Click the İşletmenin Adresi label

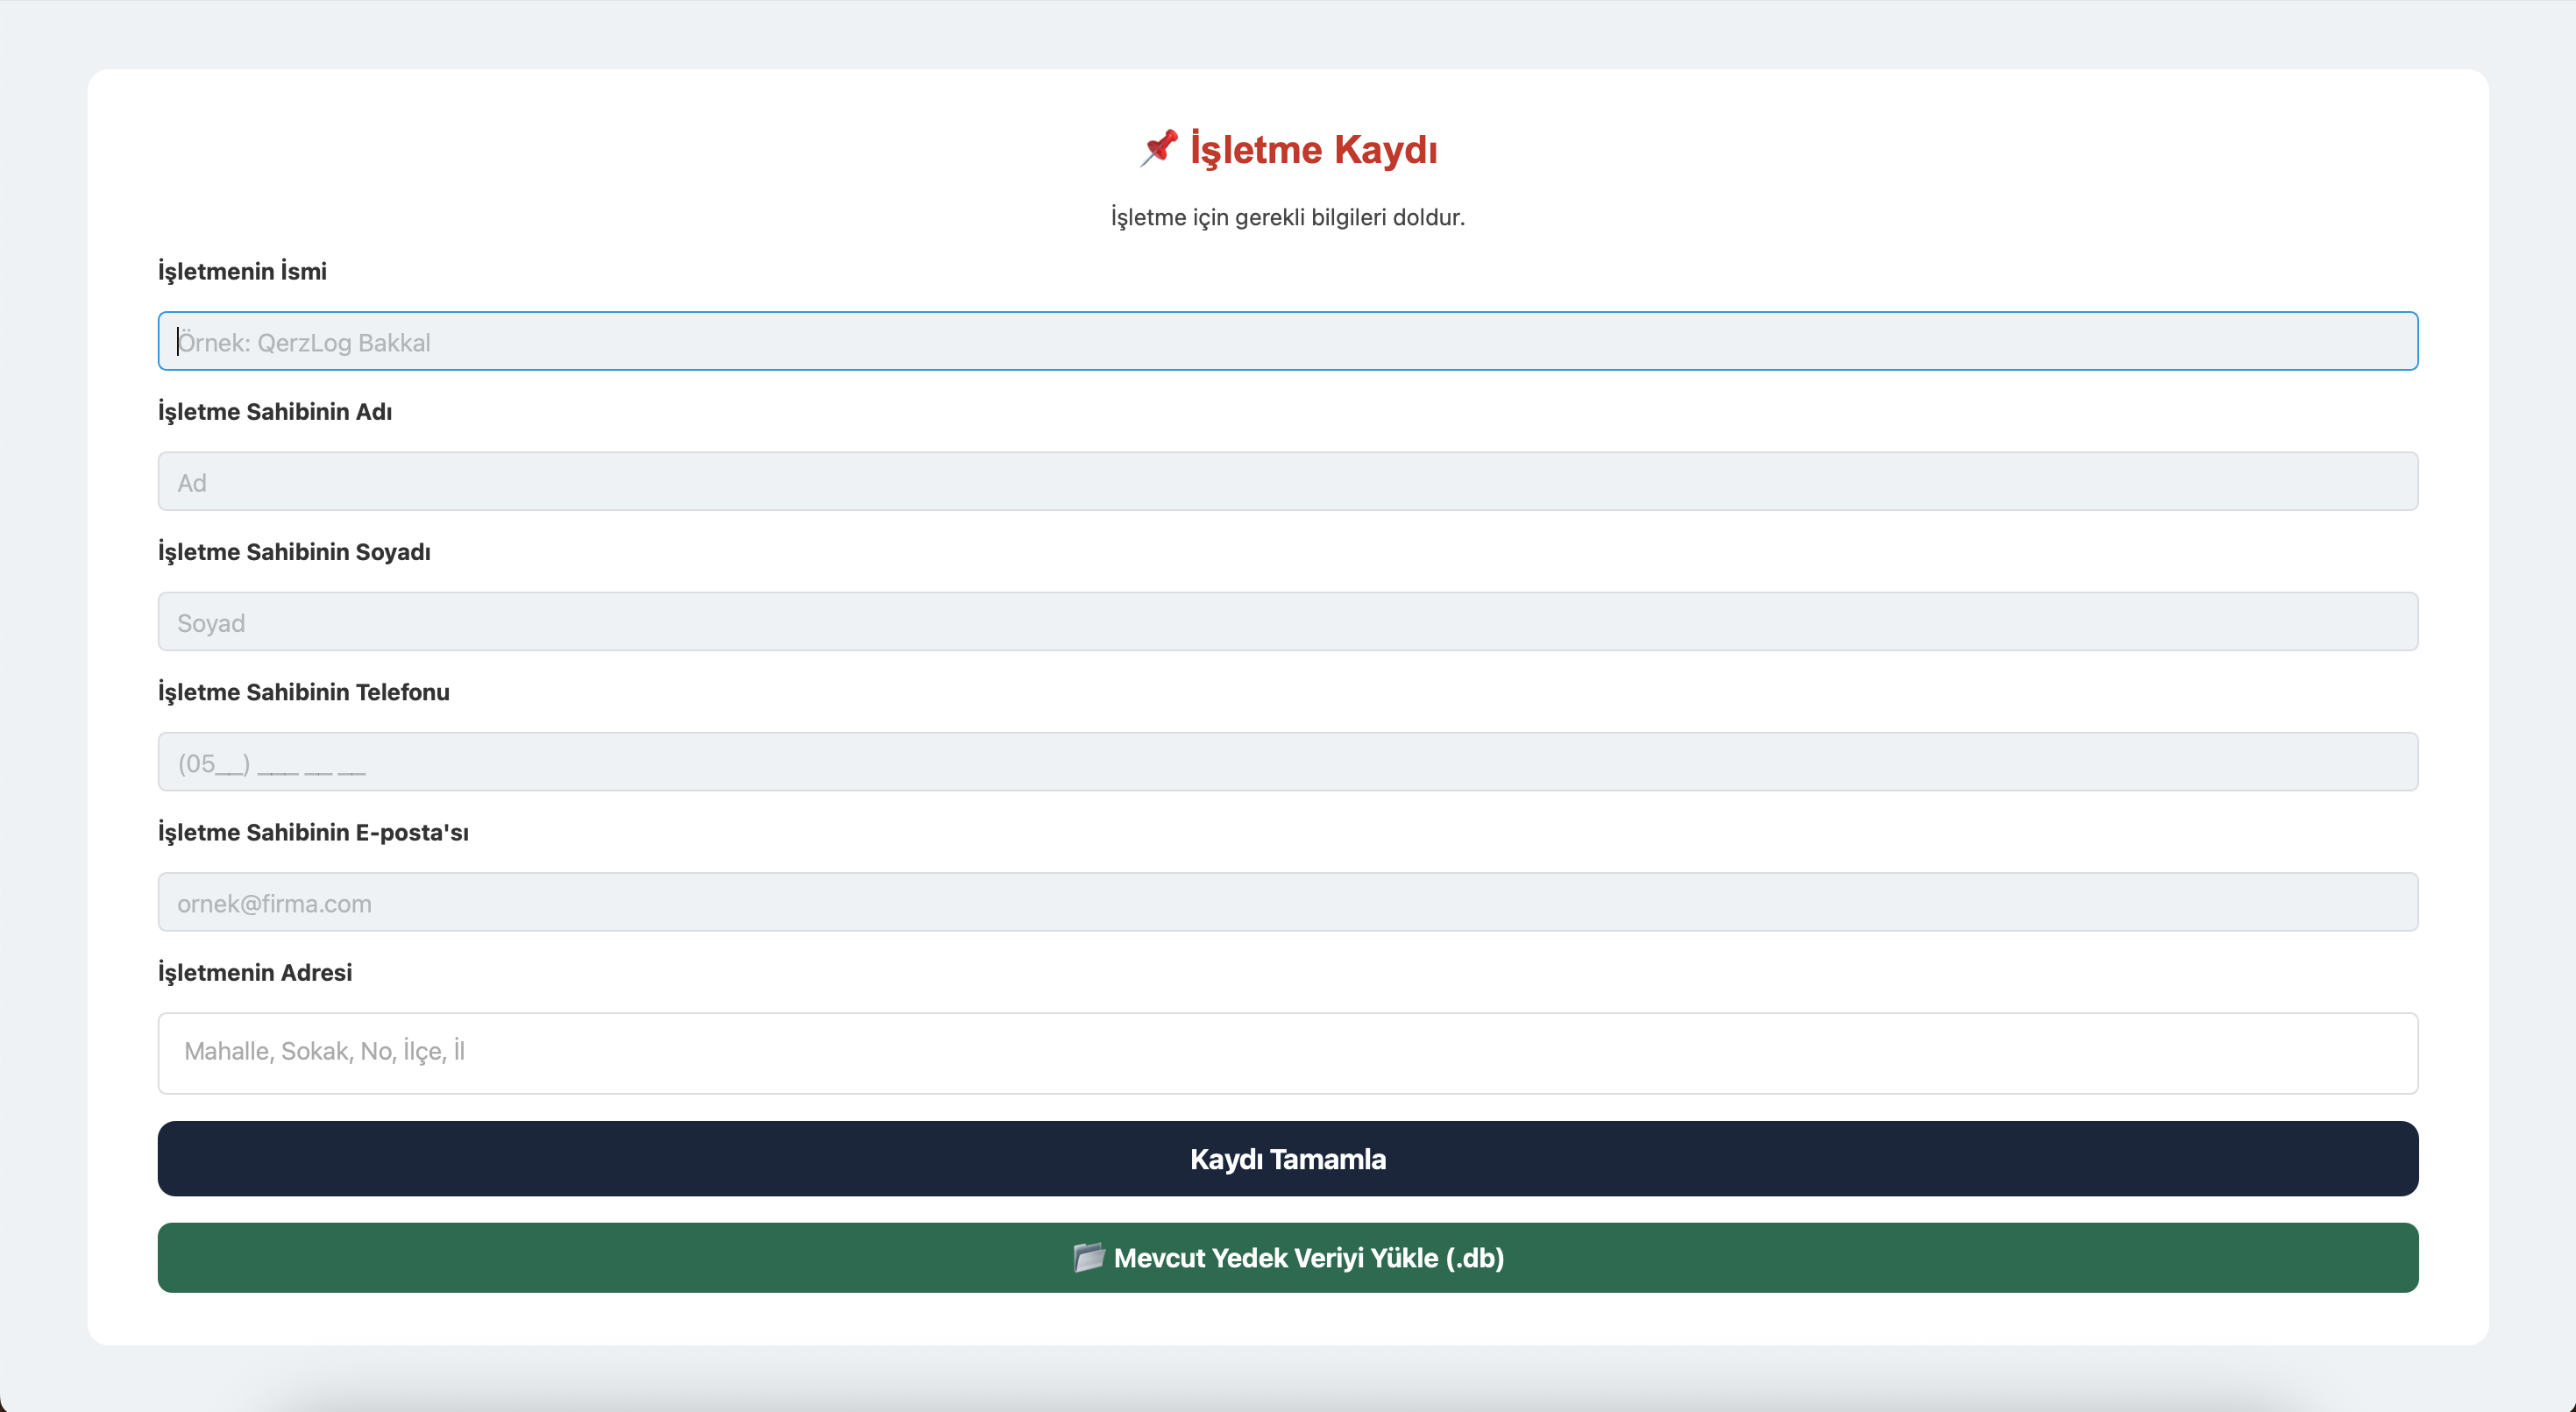coord(255,972)
